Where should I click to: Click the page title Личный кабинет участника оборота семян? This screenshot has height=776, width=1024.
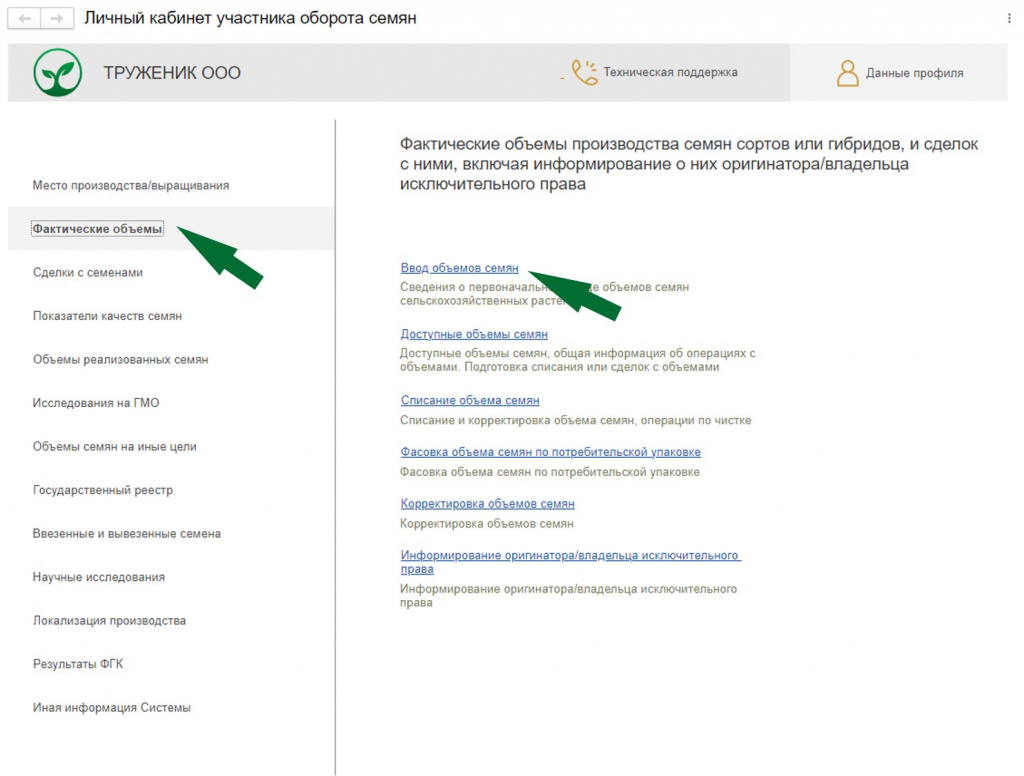tap(250, 18)
